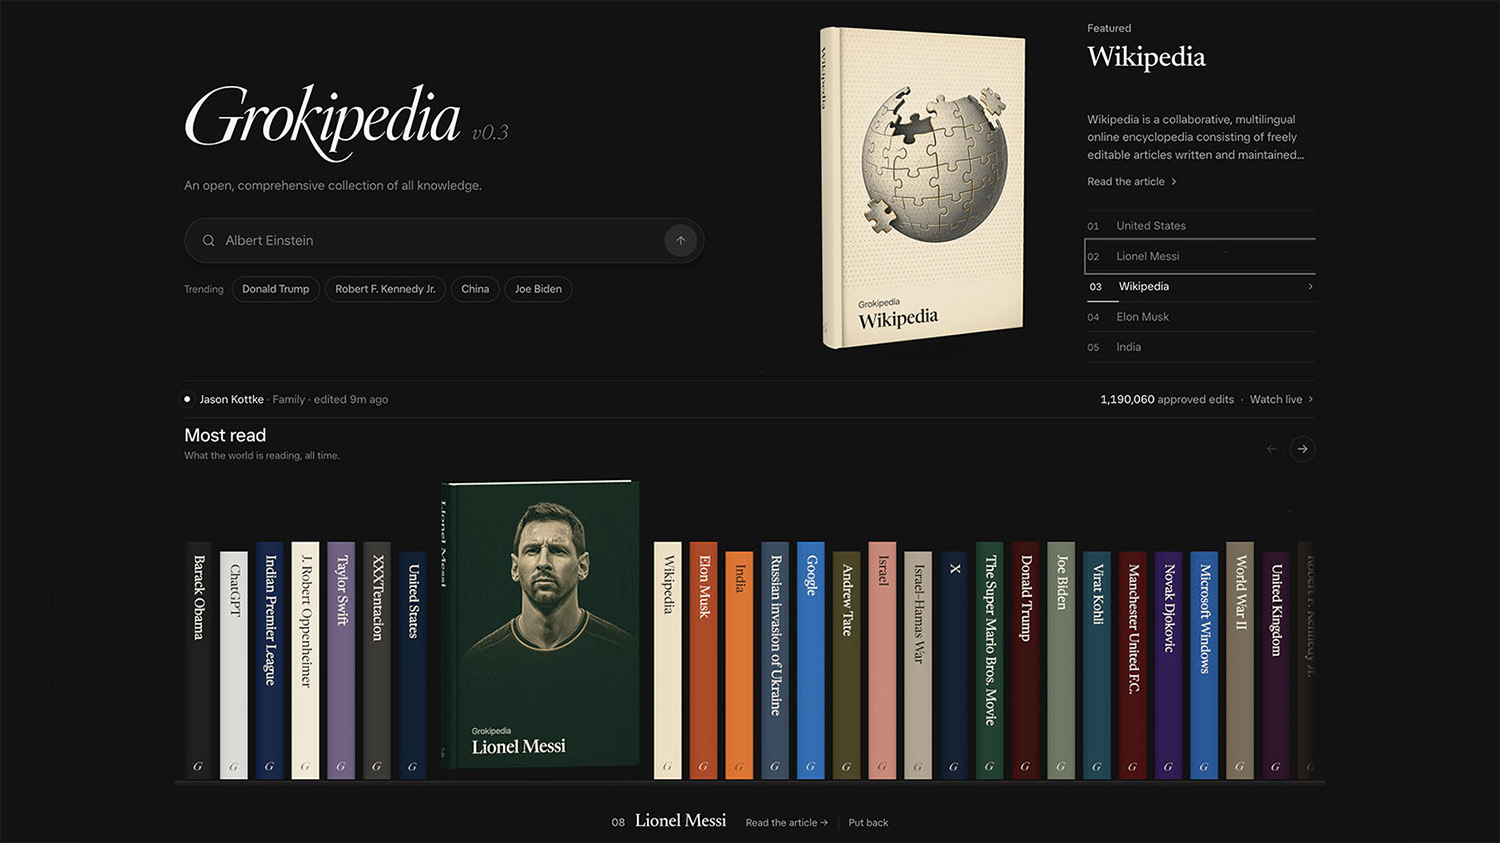This screenshot has height=843, width=1500.
Task: Pick the Russian invasion of Ukraine spine
Action: click(x=775, y=661)
